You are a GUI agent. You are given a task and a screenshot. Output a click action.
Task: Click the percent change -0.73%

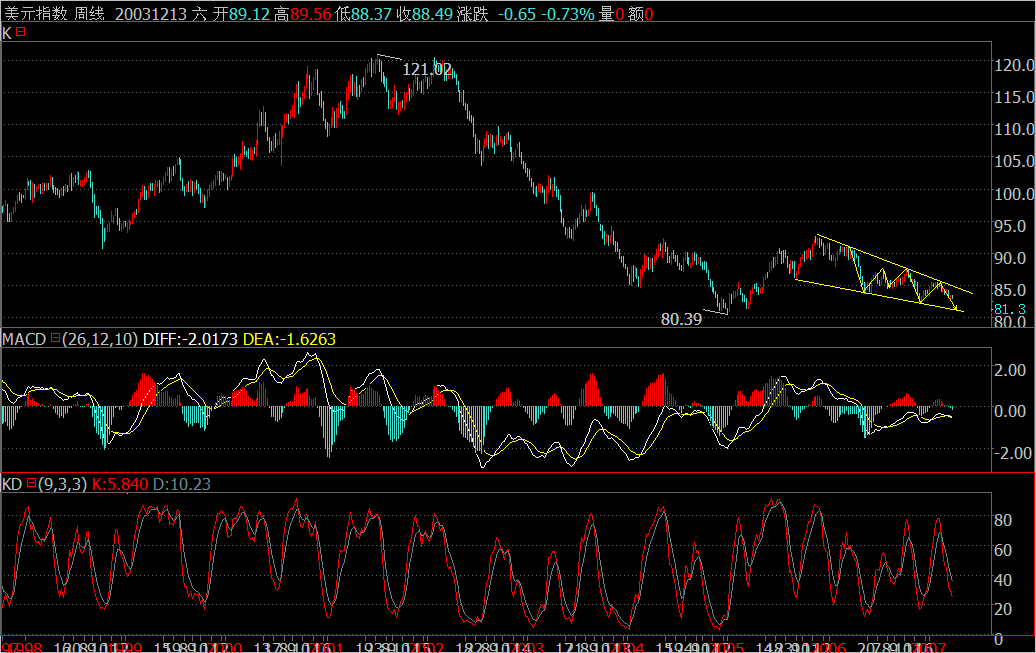point(568,14)
